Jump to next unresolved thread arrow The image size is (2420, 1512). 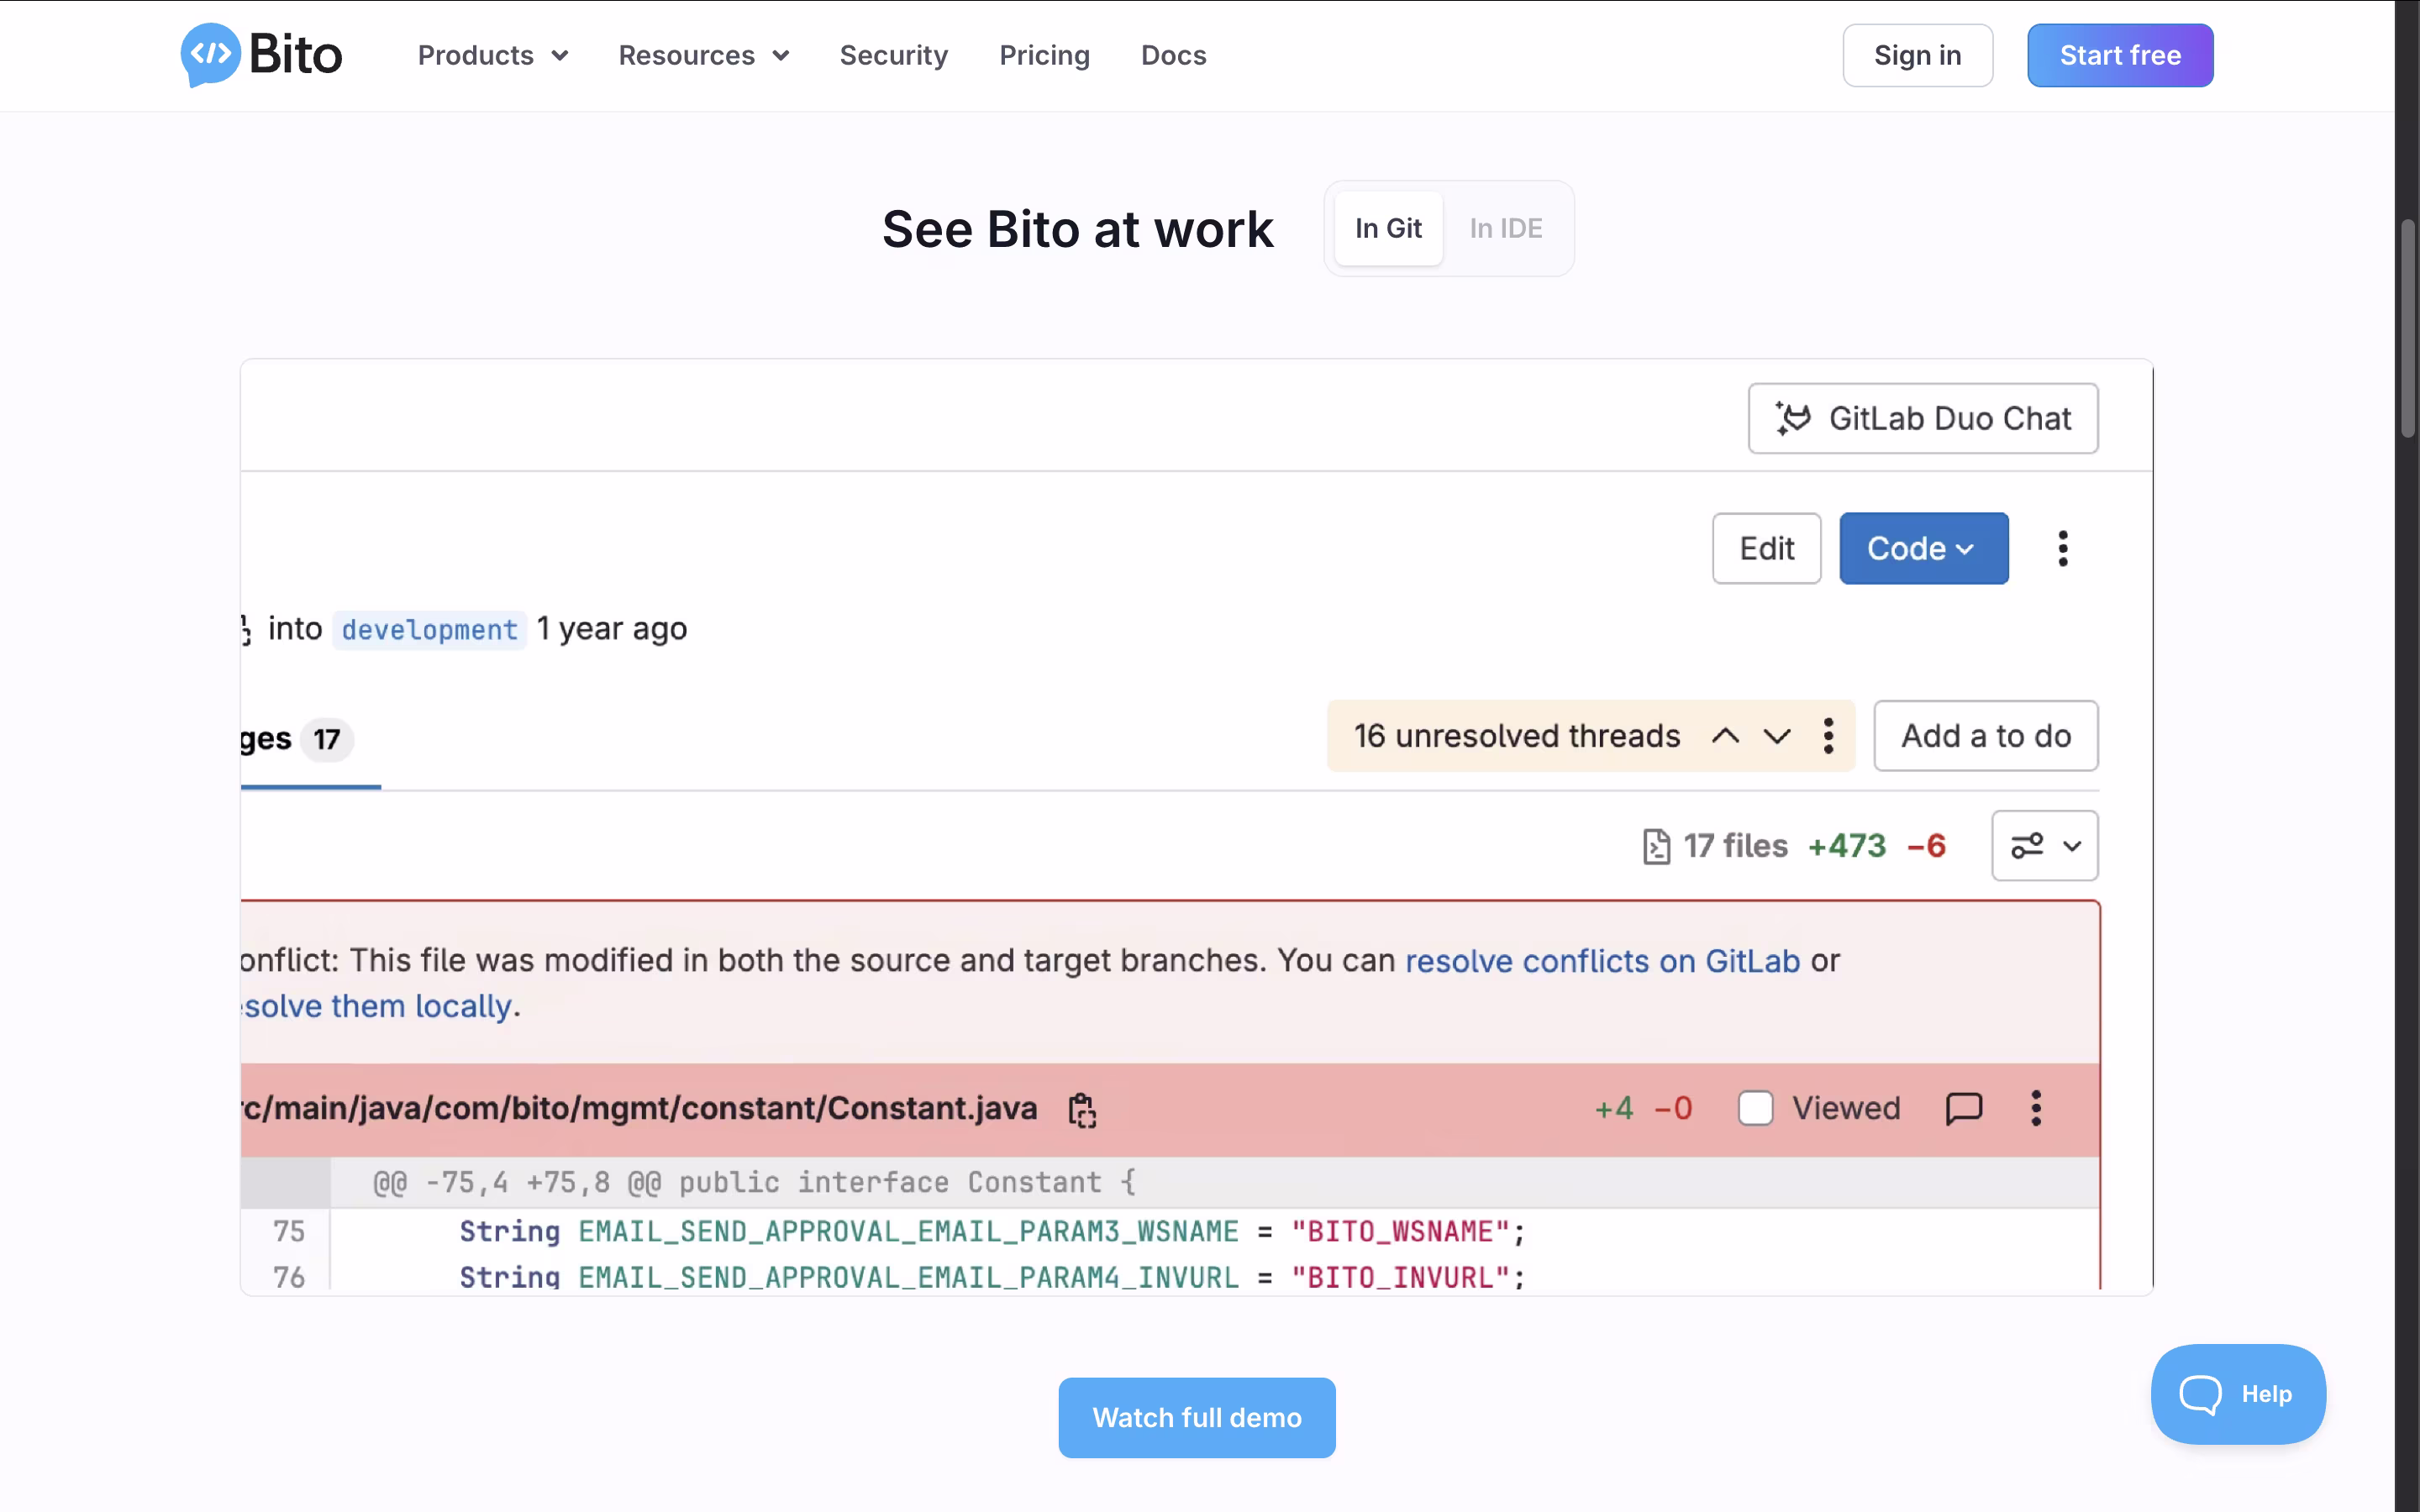pos(1776,736)
